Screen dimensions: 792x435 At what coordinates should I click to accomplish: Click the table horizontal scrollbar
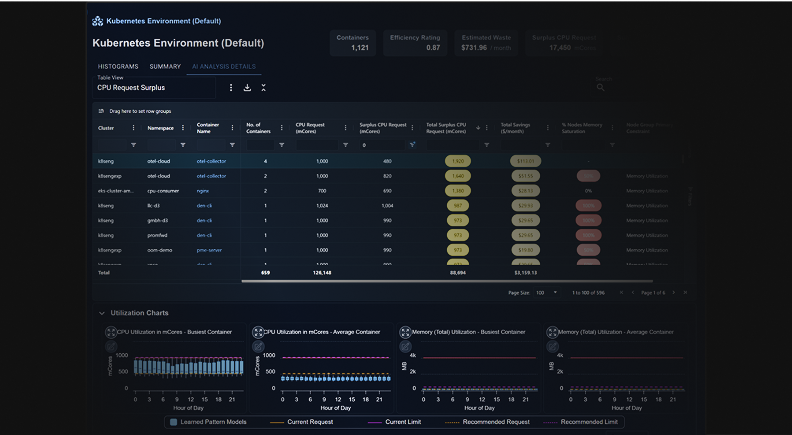click(447, 281)
